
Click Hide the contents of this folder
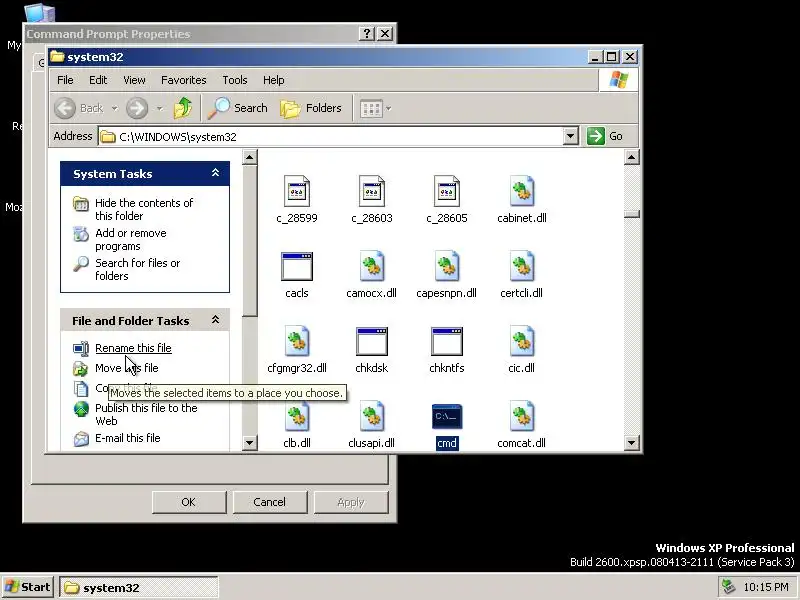[144, 209]
